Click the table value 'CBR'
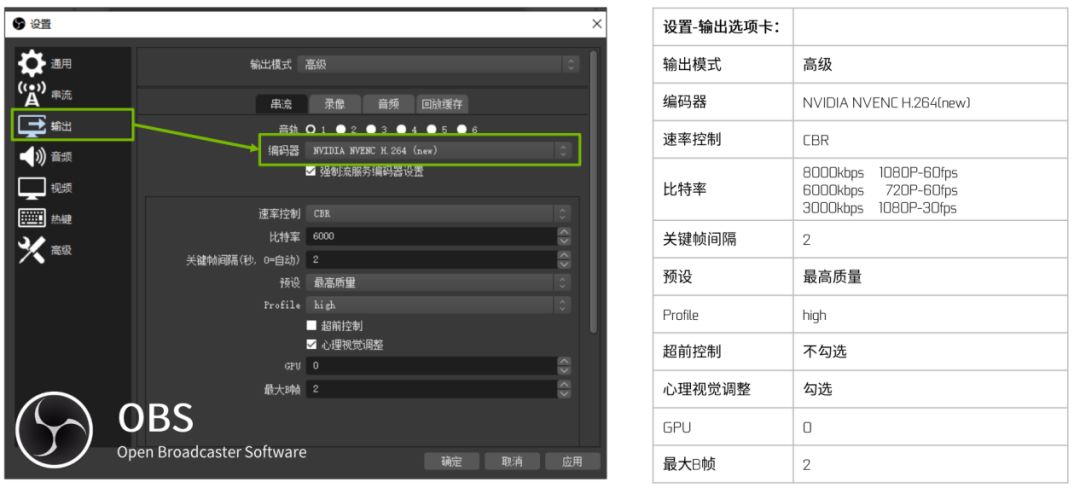Screen dimensions: 1080x494 click(x=816, y=140)
